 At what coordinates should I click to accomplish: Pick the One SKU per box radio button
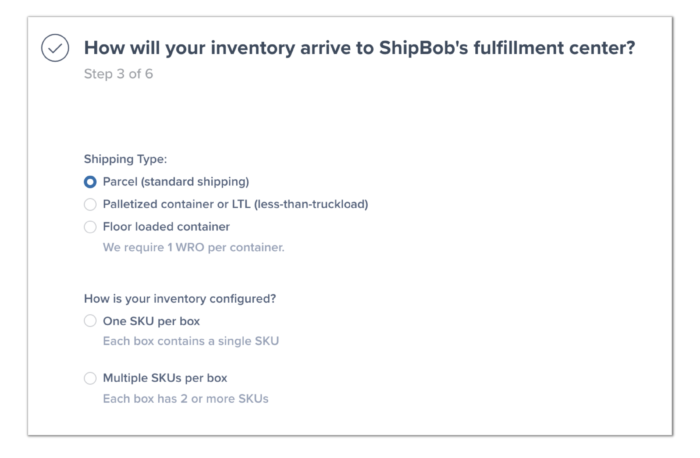[x=90, y=321]
